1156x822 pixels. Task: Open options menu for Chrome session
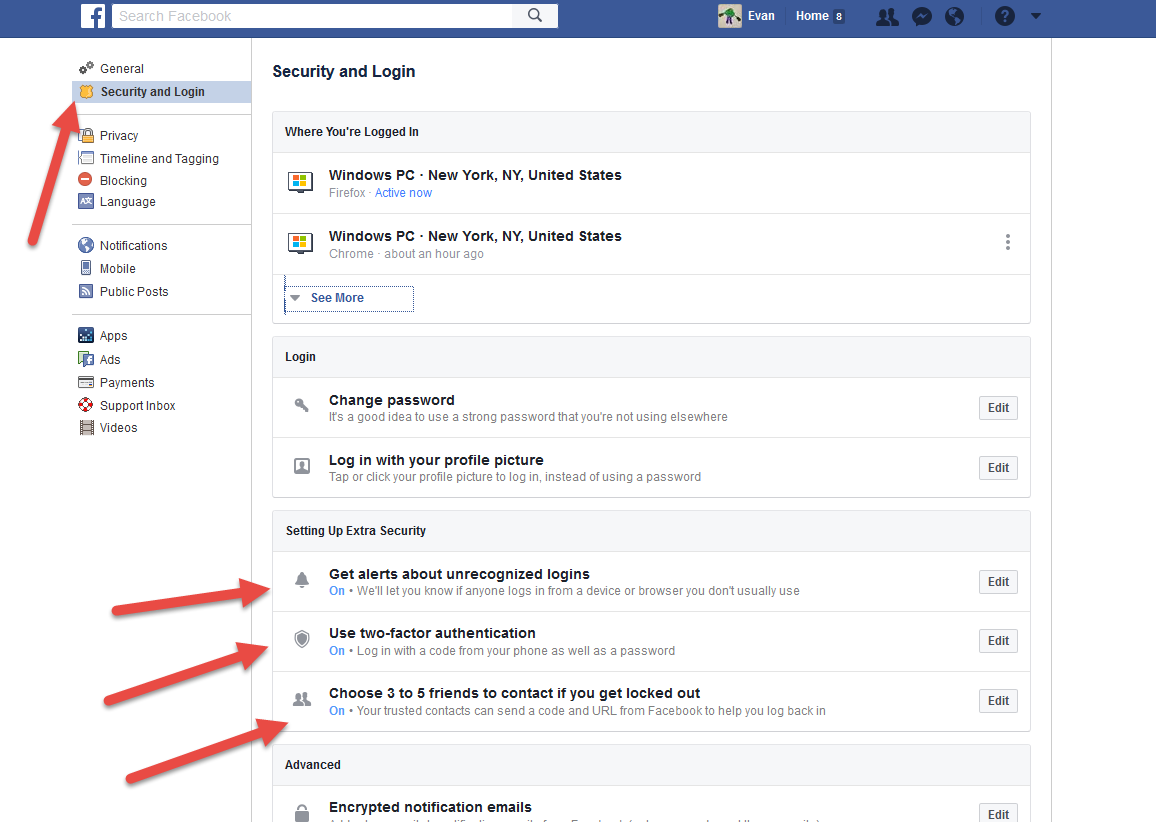[1008, 242]
